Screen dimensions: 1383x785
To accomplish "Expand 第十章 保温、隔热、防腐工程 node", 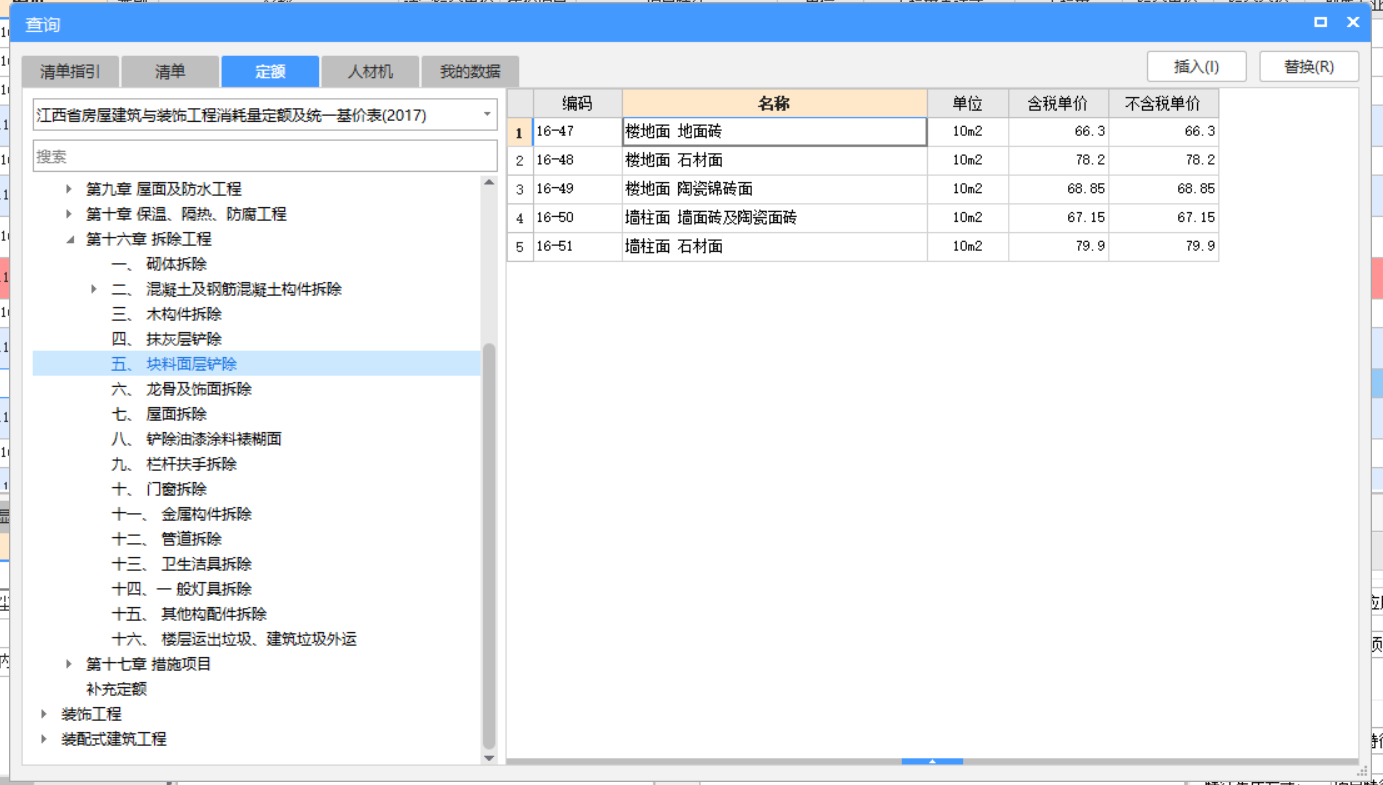I will [x=69, y=214].
